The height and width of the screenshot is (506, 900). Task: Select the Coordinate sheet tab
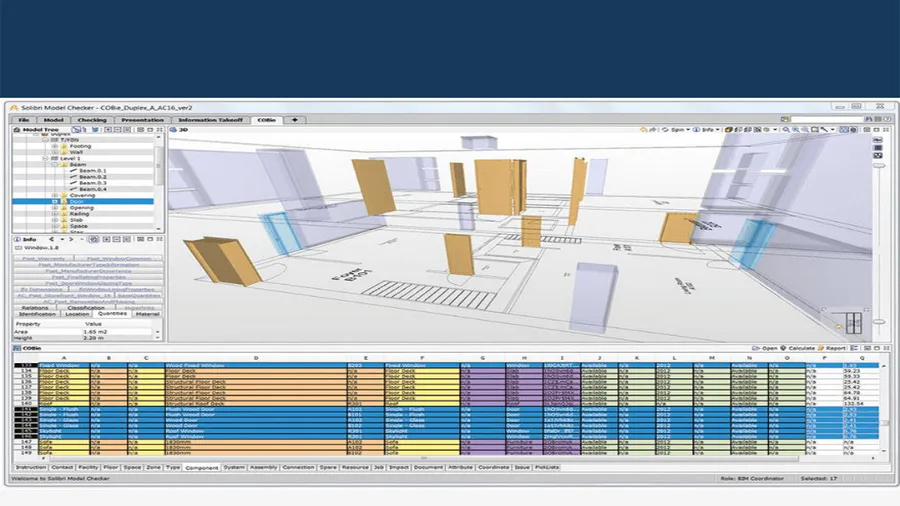coord(494,468)
